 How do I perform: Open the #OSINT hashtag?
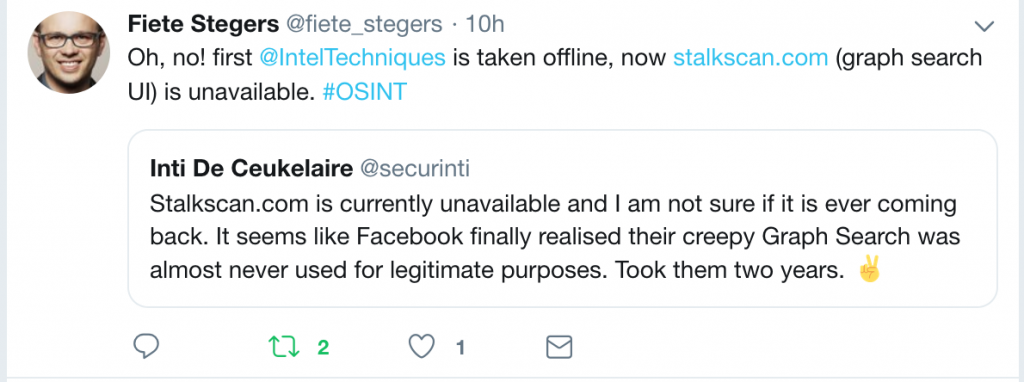click(x=365, y=93)
